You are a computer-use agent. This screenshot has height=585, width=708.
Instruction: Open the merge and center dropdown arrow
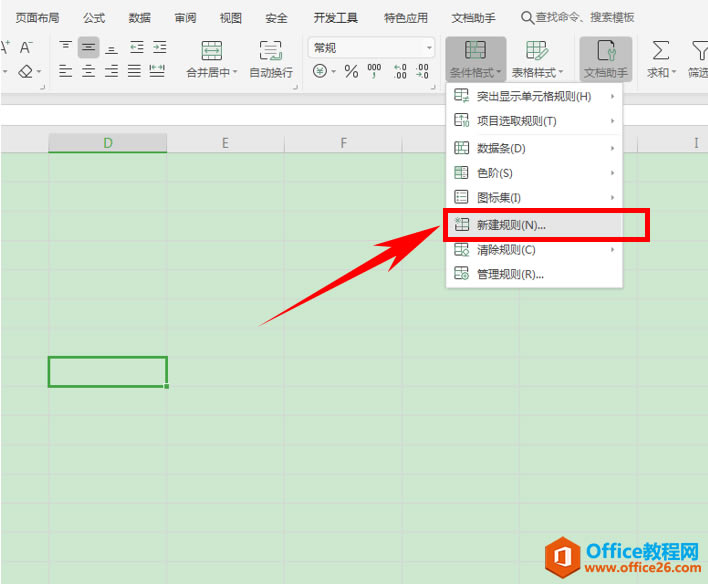[235, 72]
